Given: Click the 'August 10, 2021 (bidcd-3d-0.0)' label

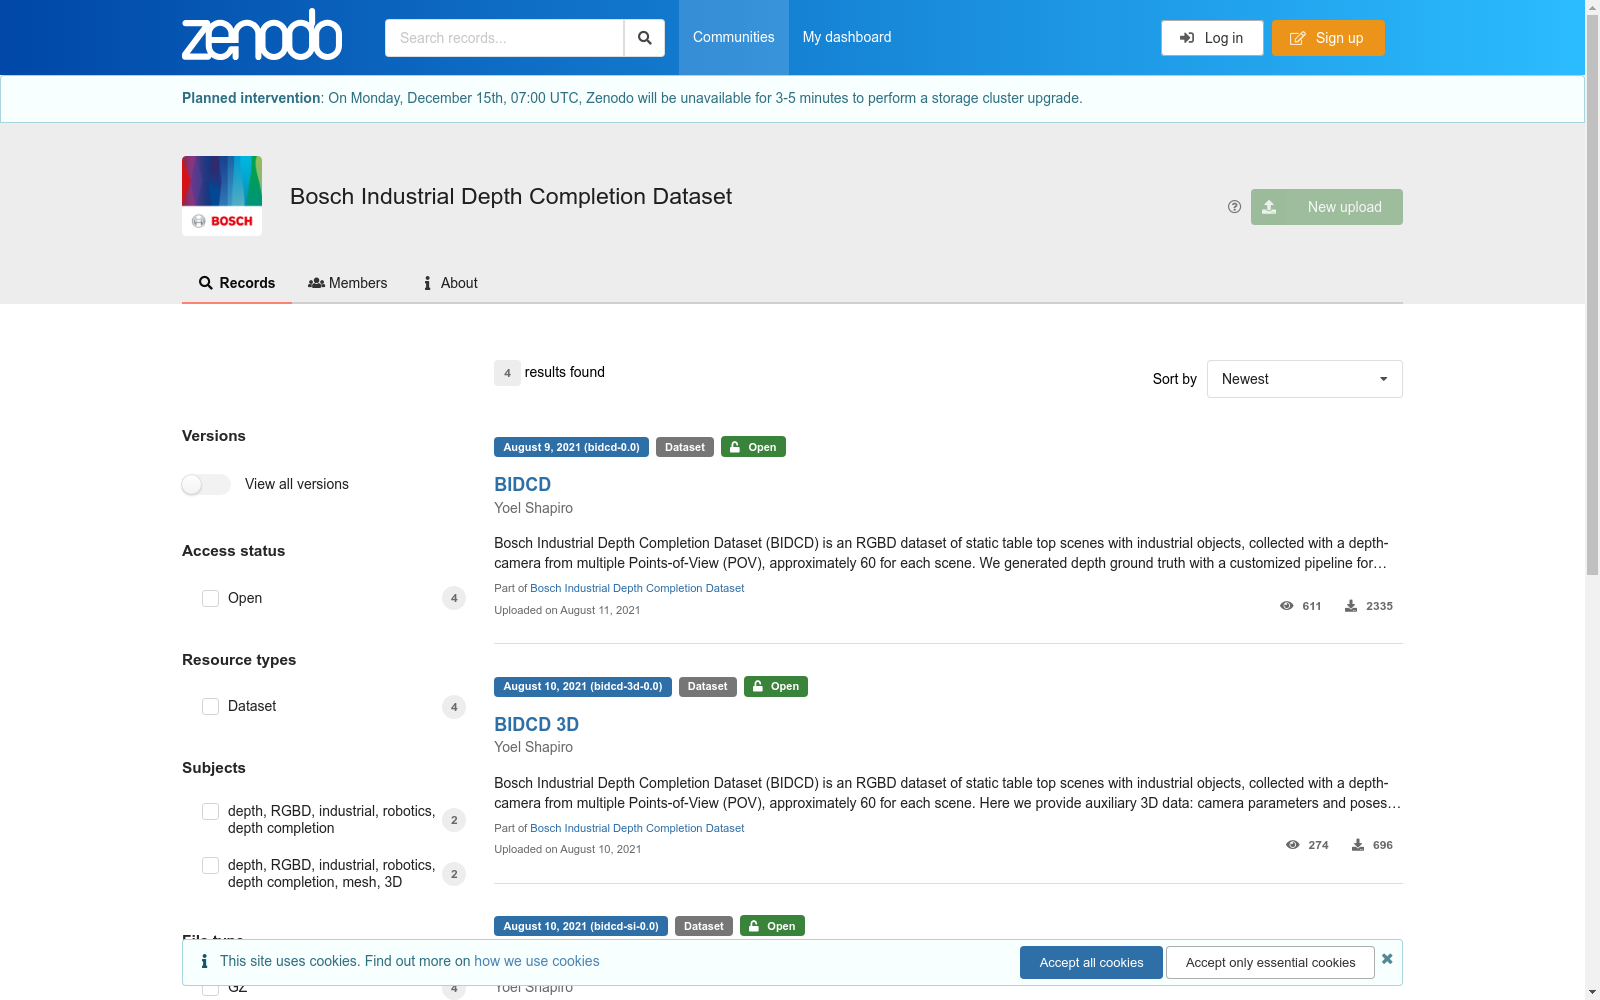Looking at the screenshot, I should [x=583, y=687].
